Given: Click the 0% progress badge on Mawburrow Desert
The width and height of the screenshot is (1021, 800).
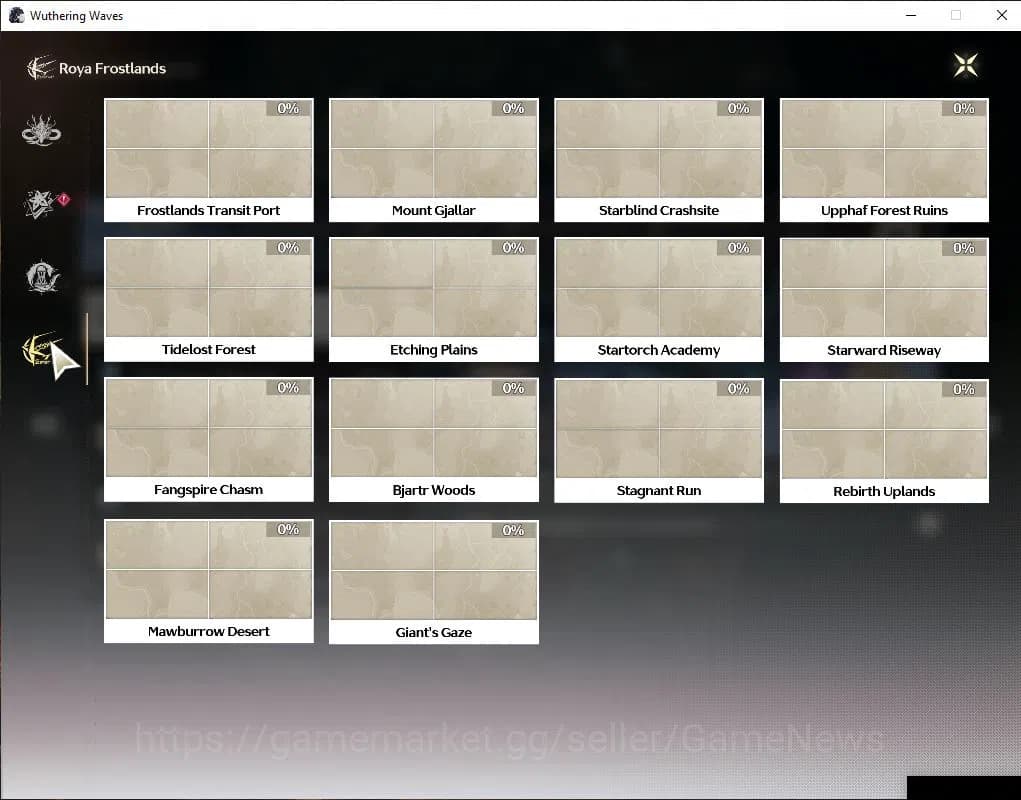Looking at the screenshot, I should [288, 529].
